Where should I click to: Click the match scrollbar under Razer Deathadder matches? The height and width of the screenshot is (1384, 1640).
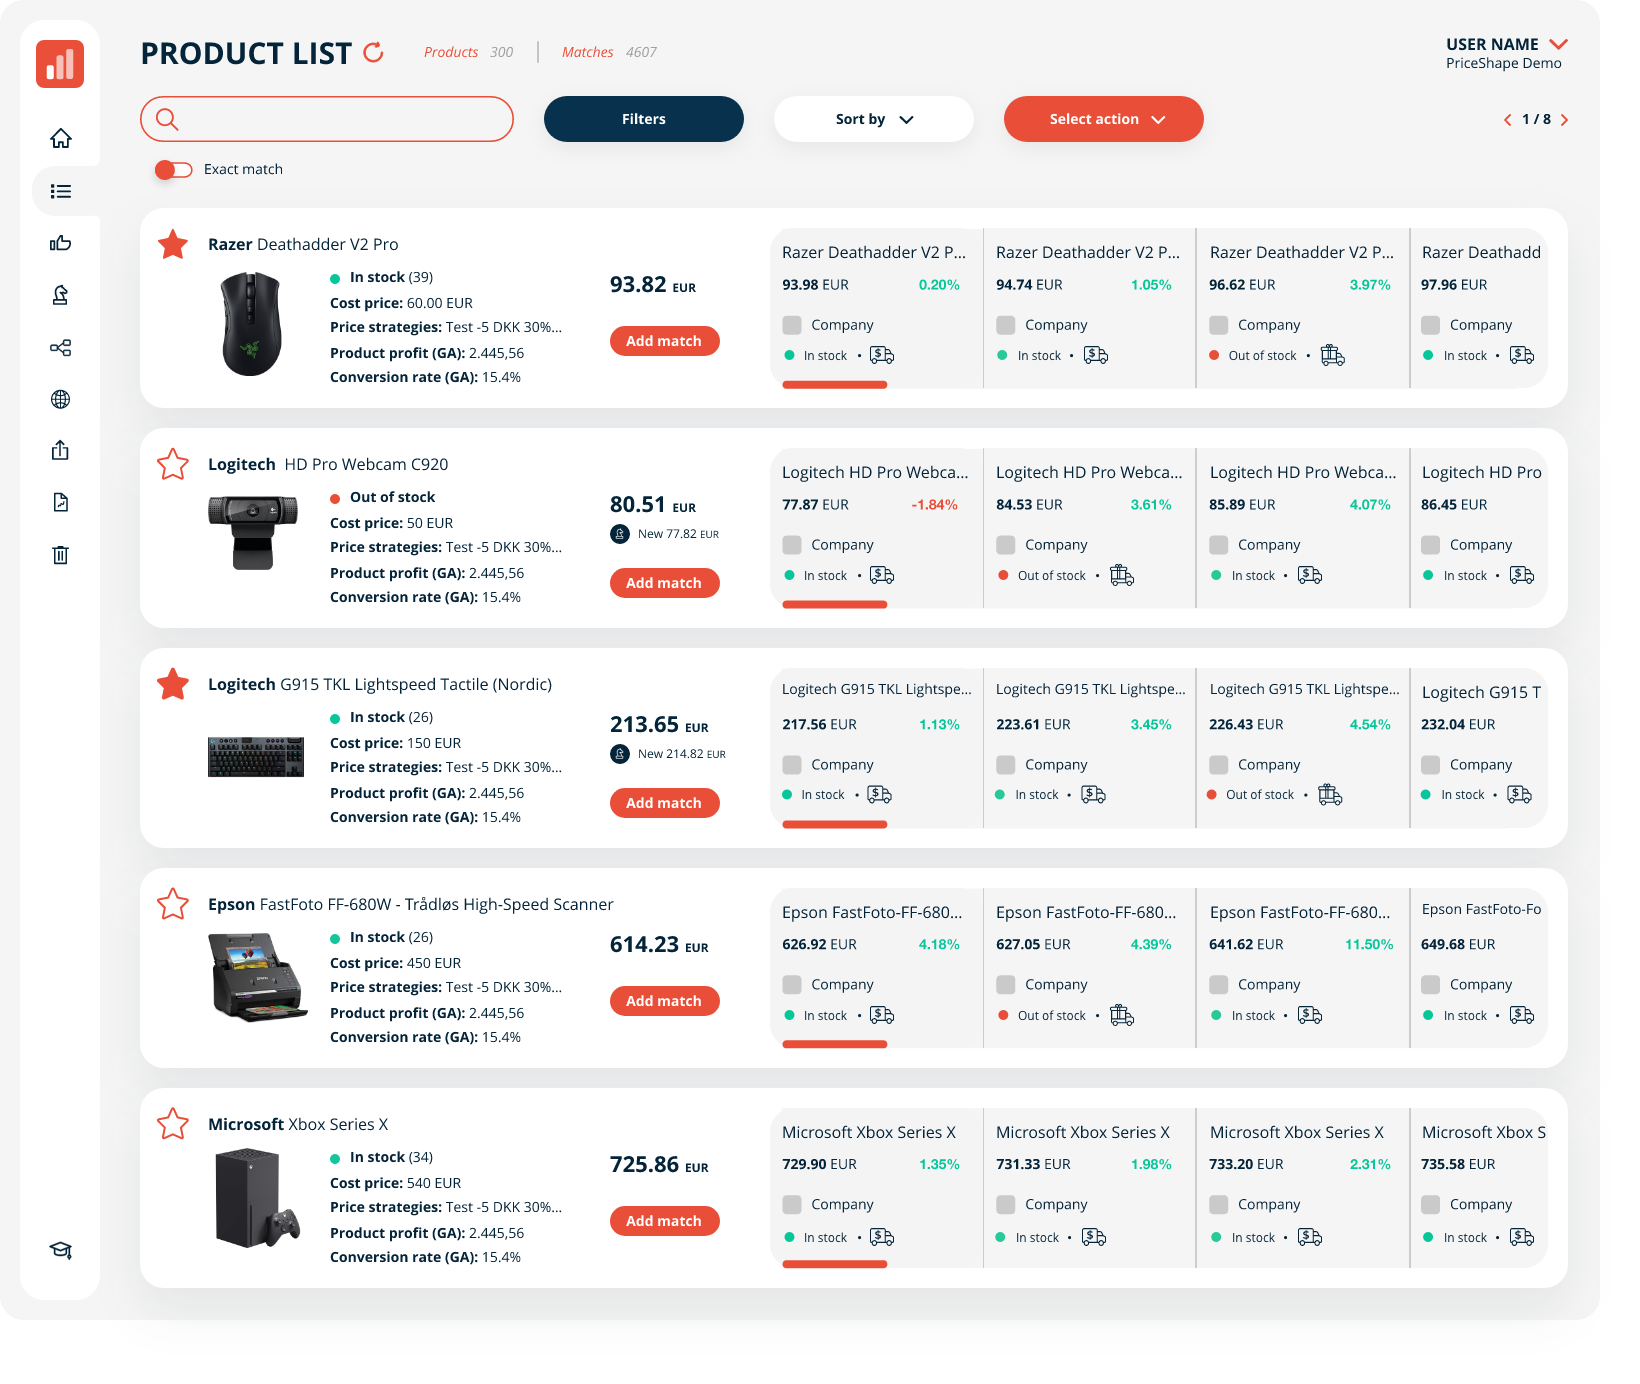pos(835,385)
